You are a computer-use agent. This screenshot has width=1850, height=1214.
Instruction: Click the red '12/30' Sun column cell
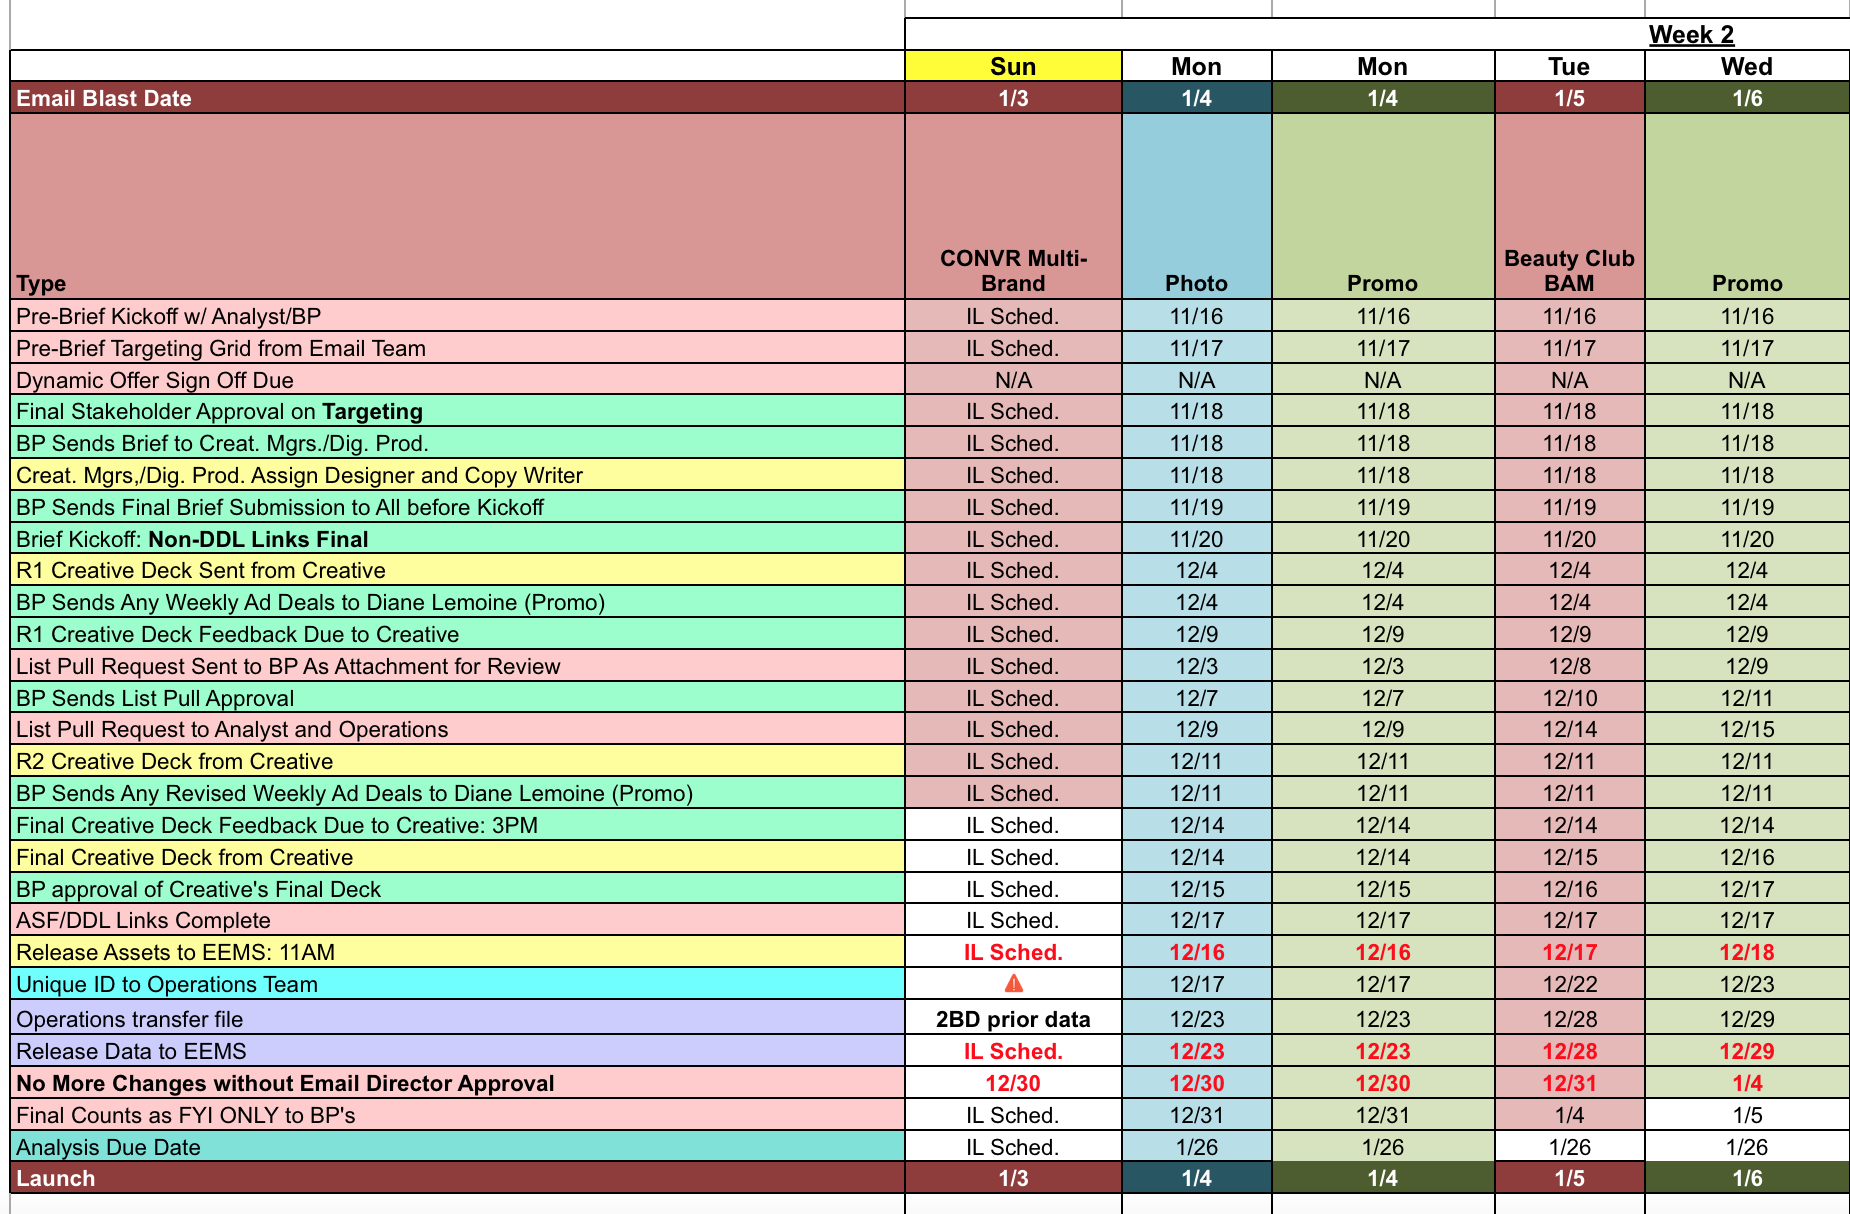click(1013, 1083)
